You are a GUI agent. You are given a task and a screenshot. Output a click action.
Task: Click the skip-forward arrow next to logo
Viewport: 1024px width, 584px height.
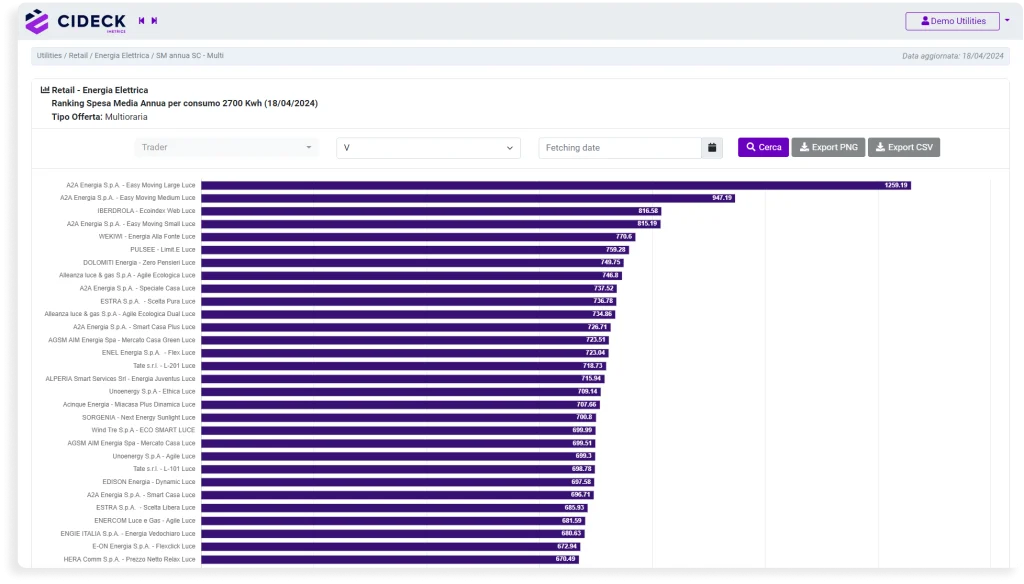point(154,21)
